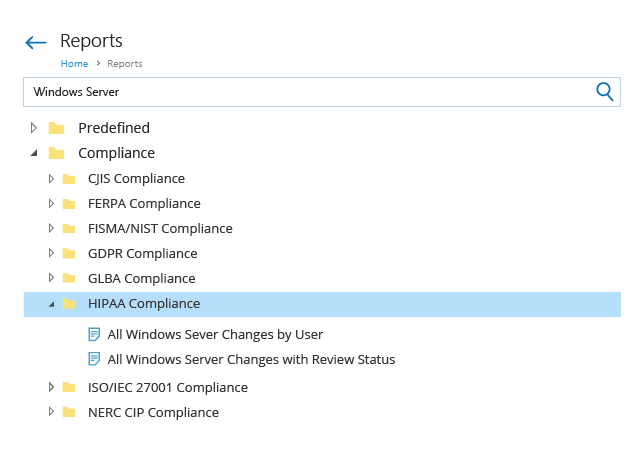Expand the ISO/IEC 27001 Compliance folder

point(51,387)
